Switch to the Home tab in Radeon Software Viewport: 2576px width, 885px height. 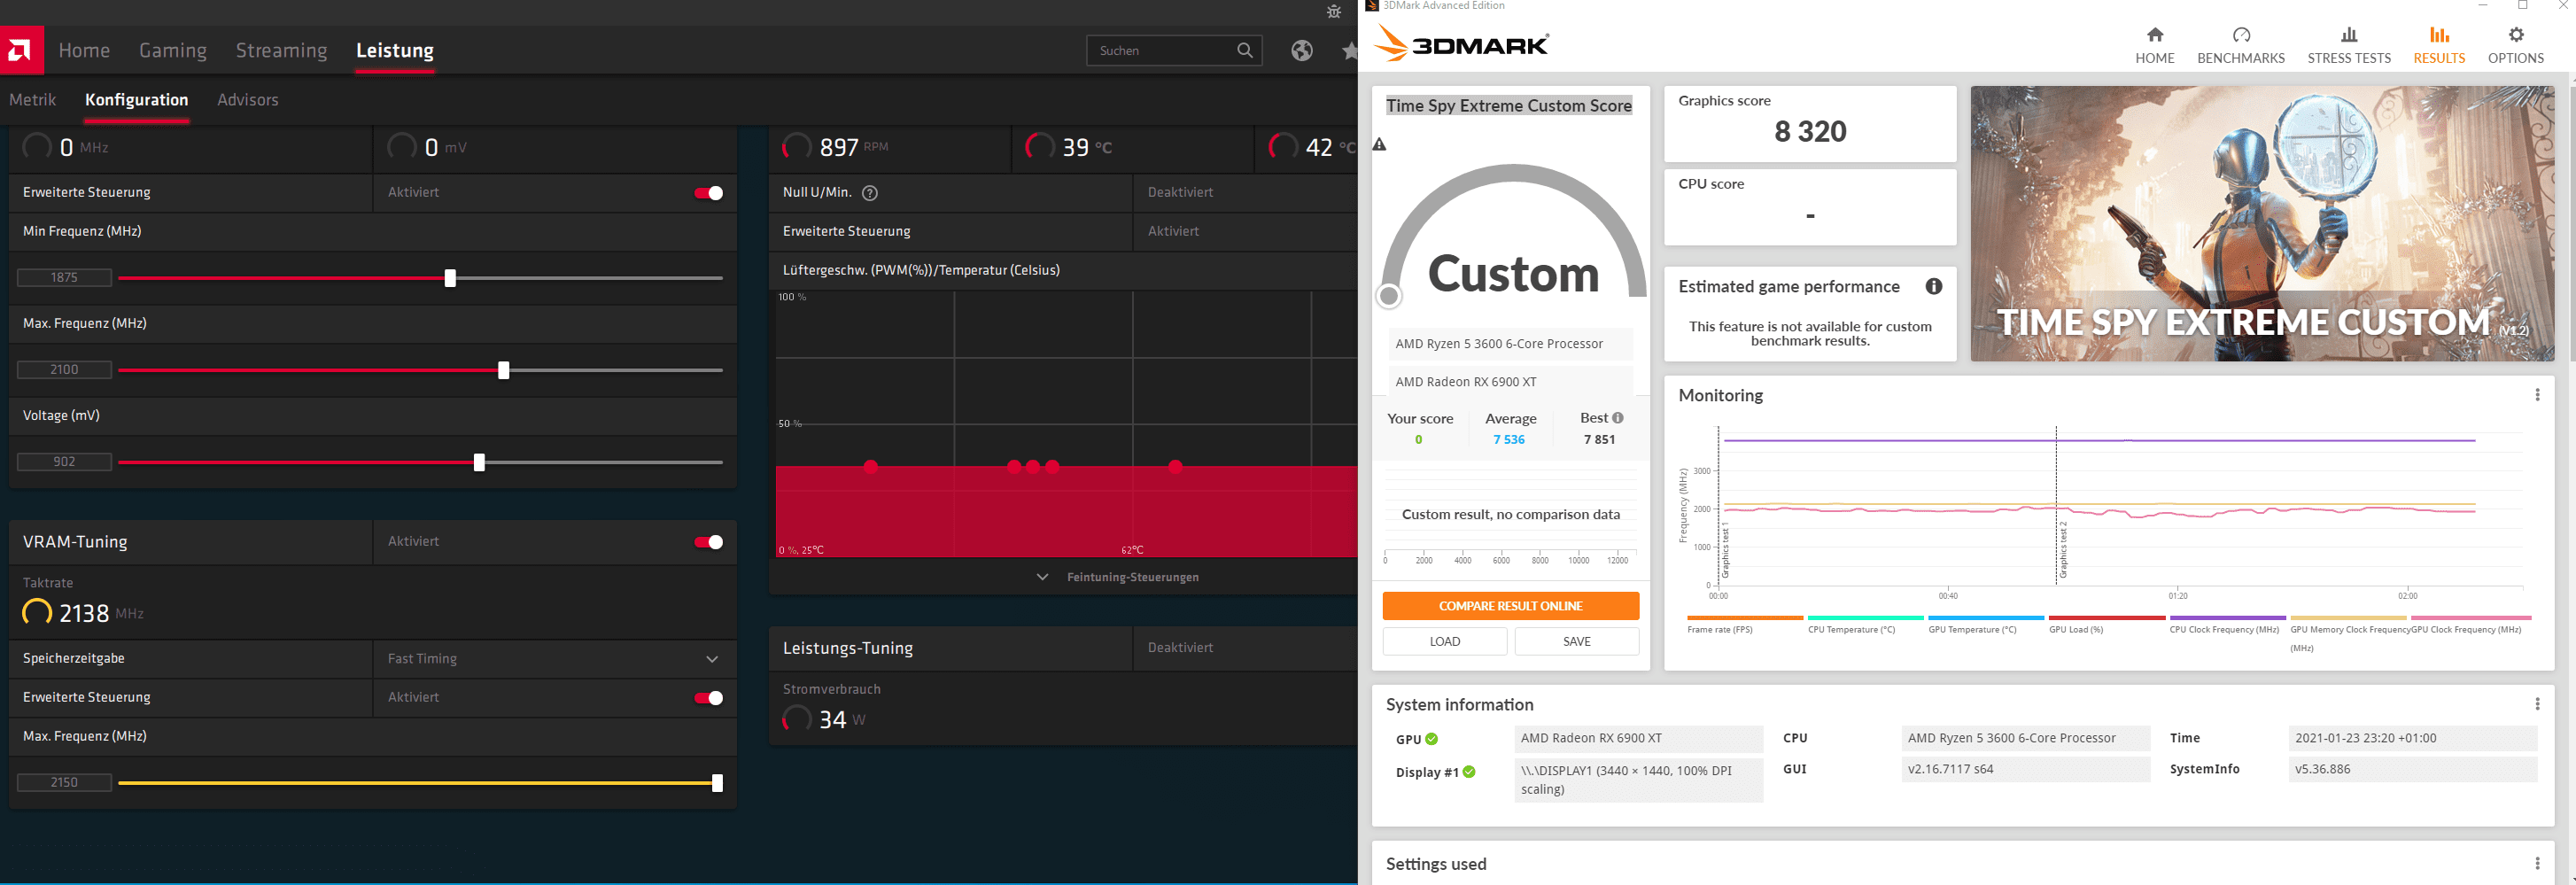[x=84, y=50]
